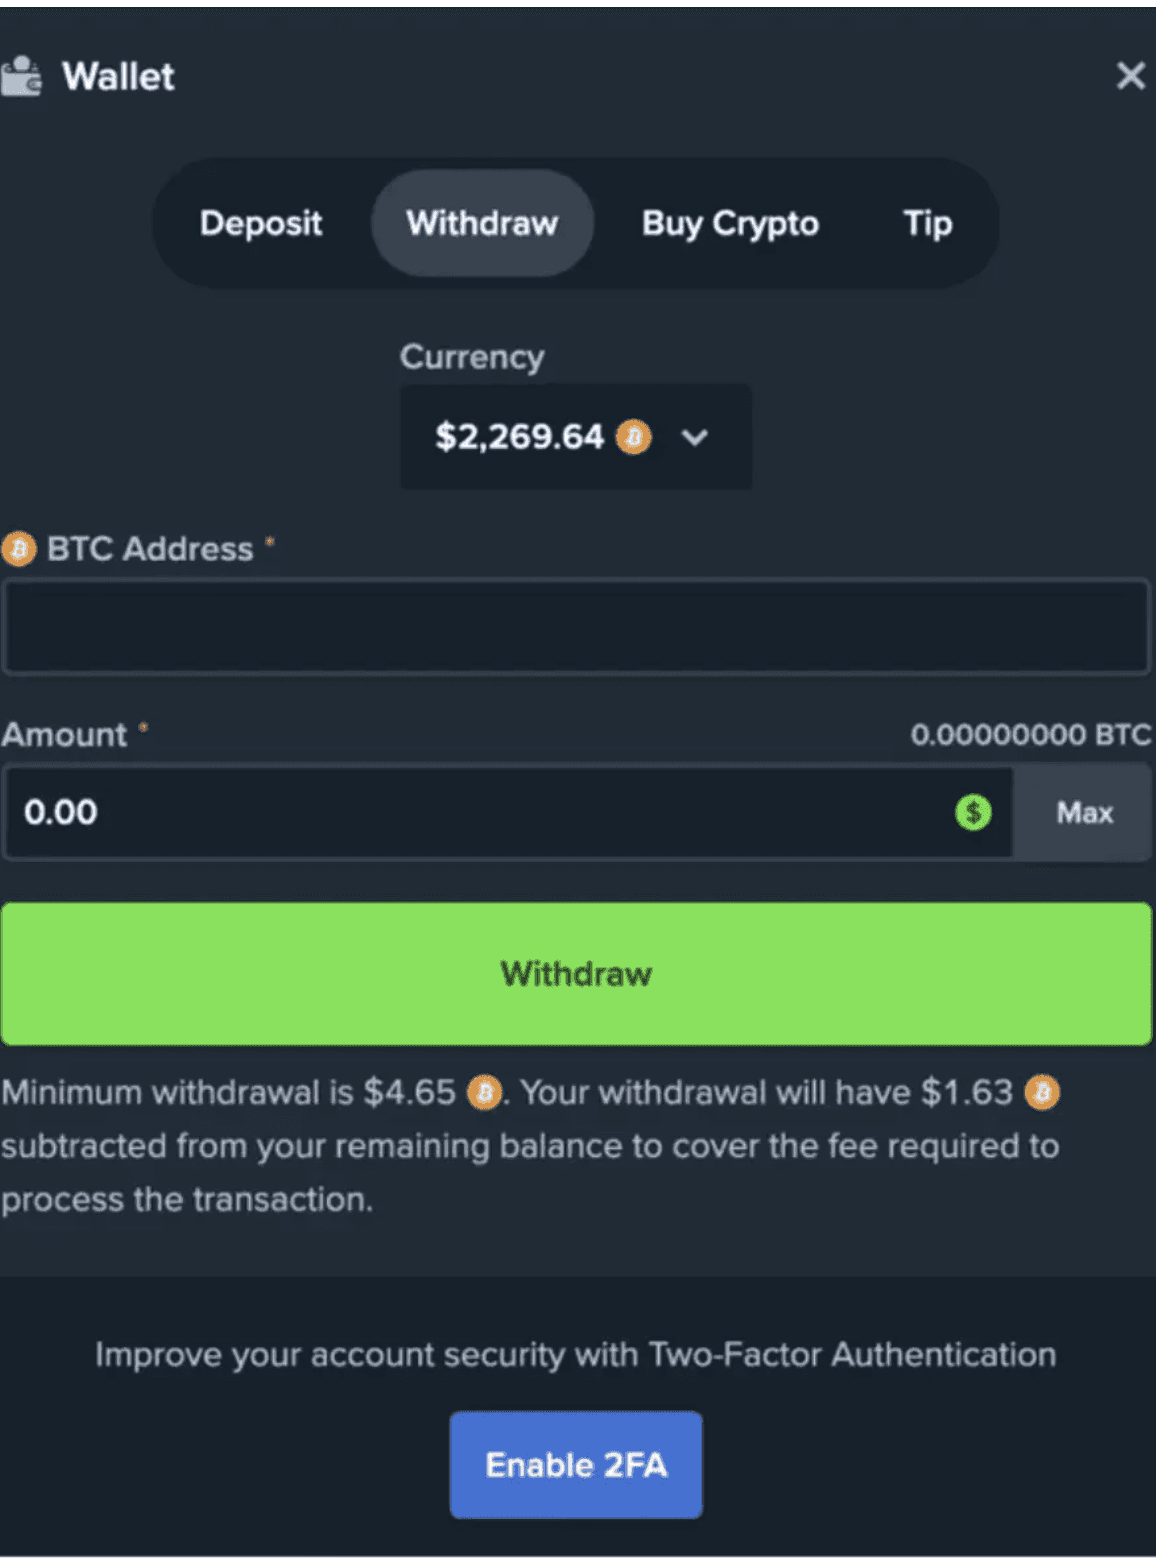The width and height of the screenshot is (1156, 1558).
Task: Stay on the Withdraw tab
Action: 481,223
